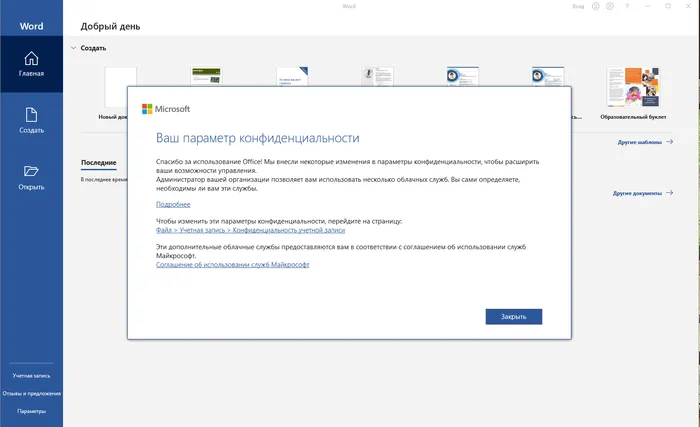The image size is (700, 427).
Task: Click the Вход sign-in text in title bar
Action: click(x=578, y=6)
